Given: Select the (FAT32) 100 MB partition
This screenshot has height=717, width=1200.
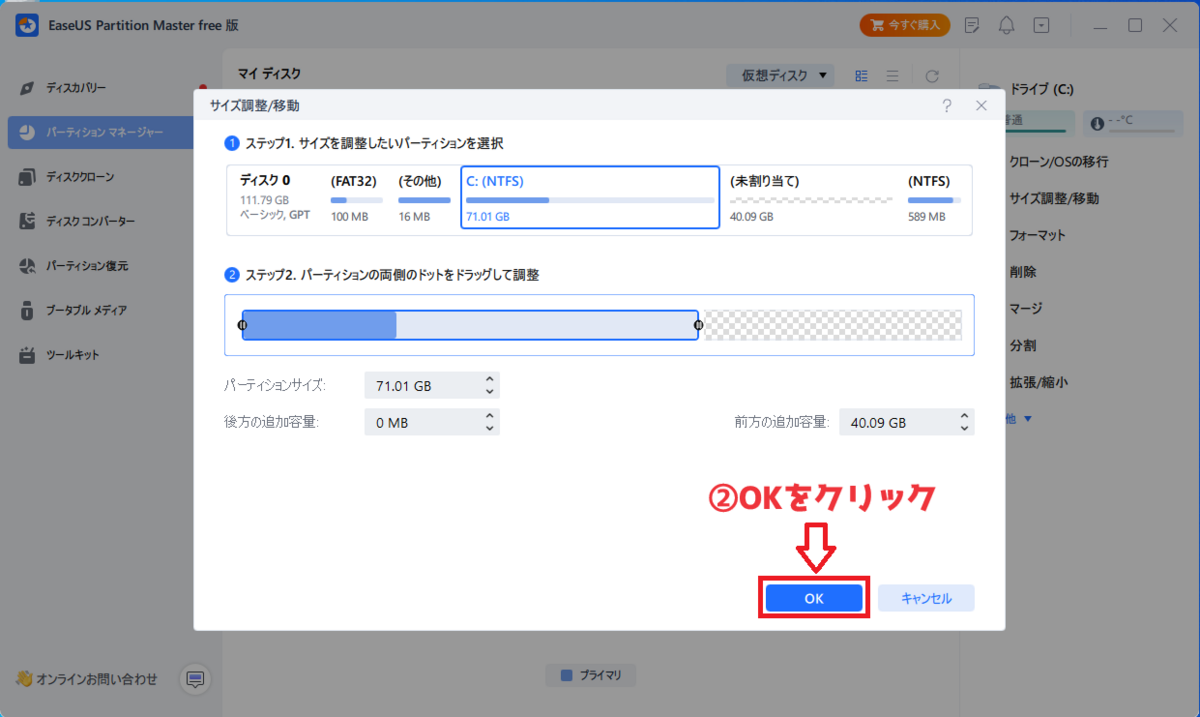Looking at the screenshot, I should click(356, 199).
